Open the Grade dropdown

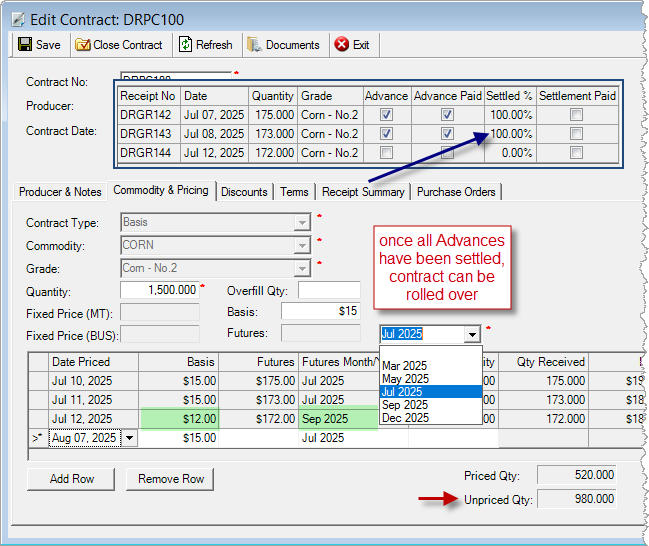(302, 269)
